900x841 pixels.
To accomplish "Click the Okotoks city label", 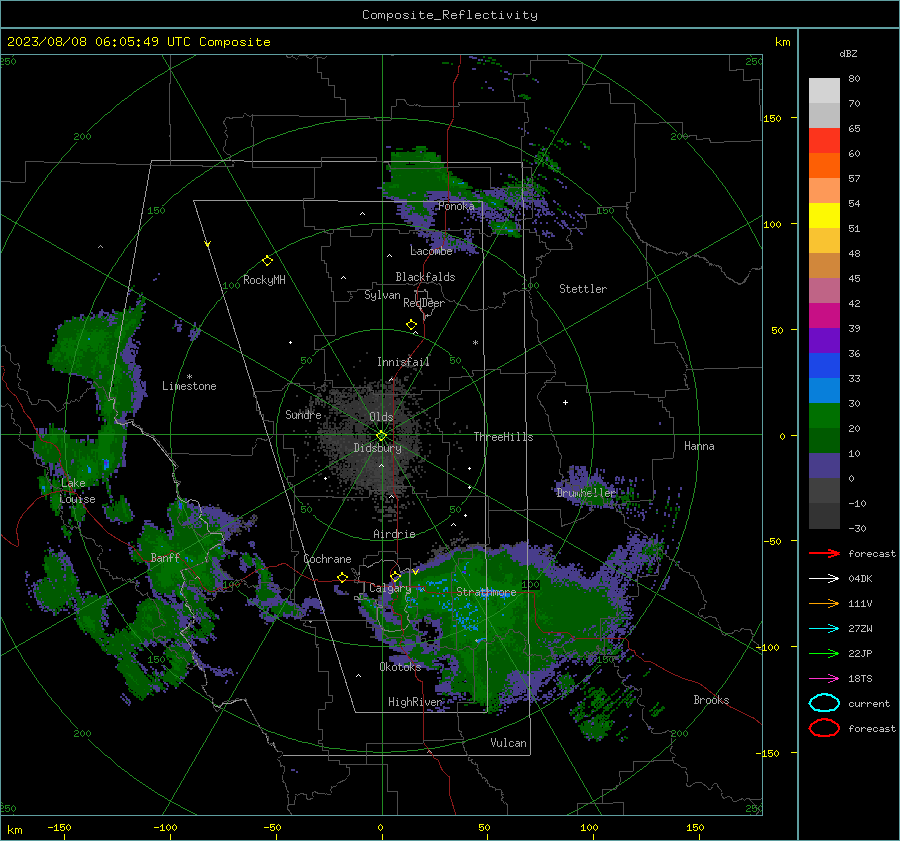I will [400, 667].
